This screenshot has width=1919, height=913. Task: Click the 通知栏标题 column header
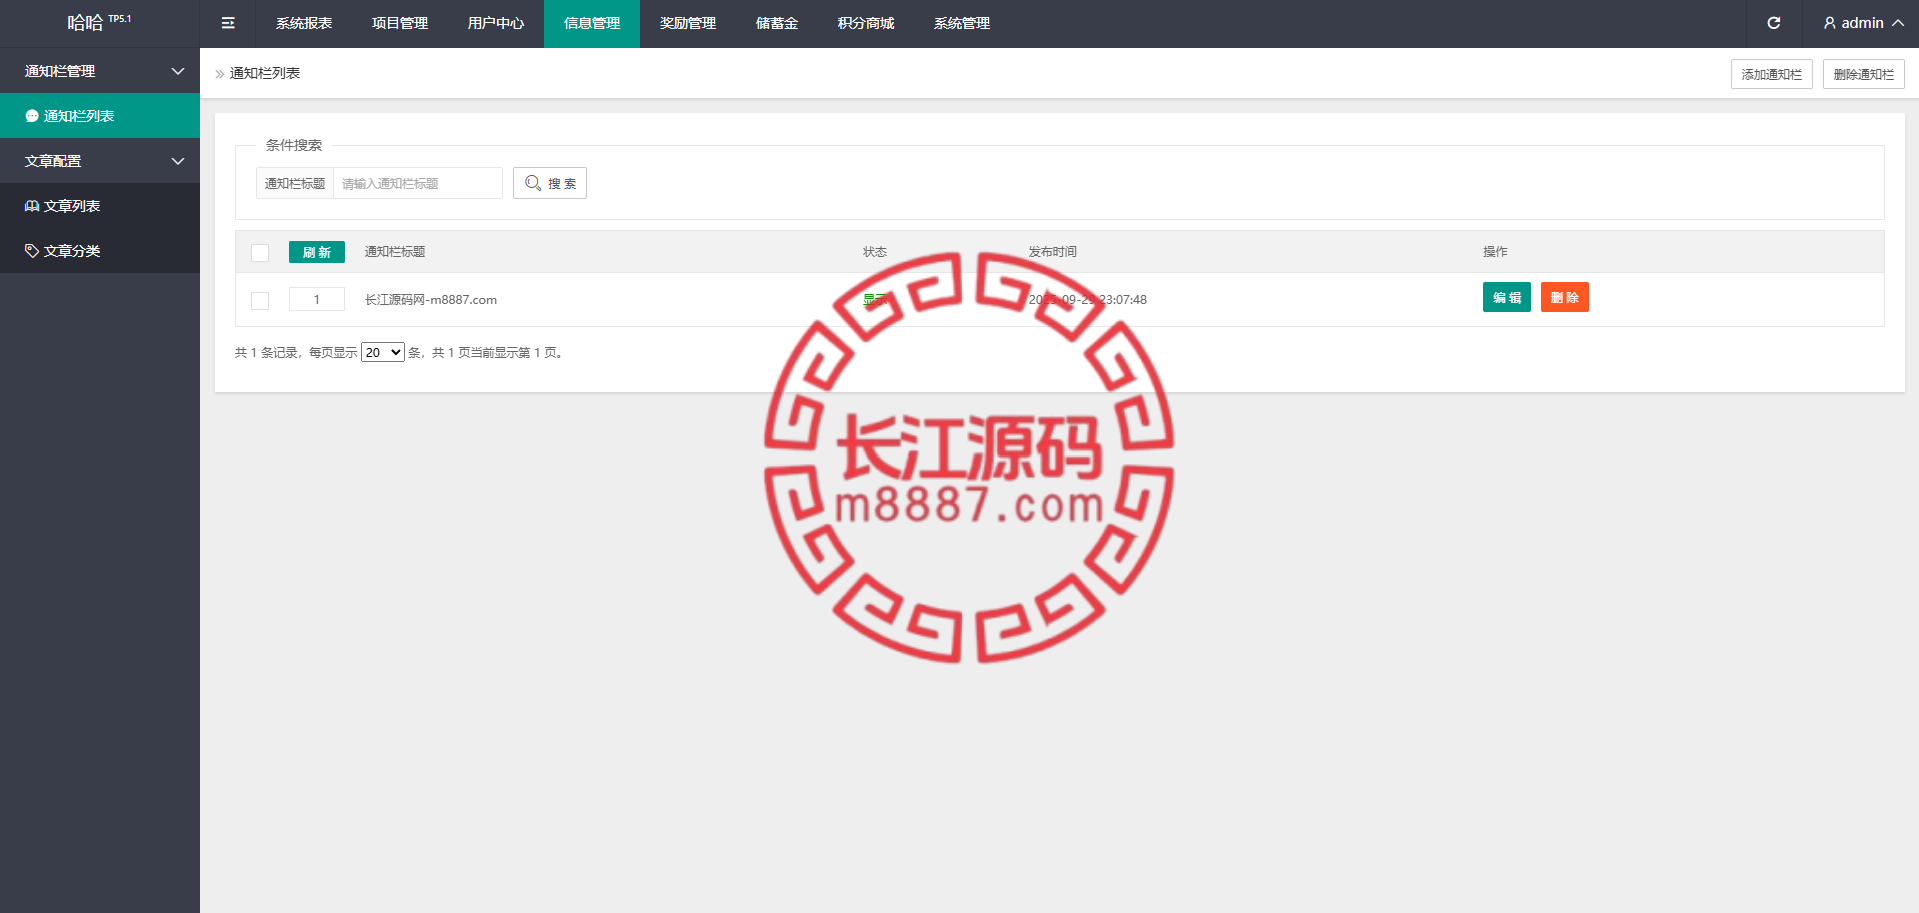[395, 252]
